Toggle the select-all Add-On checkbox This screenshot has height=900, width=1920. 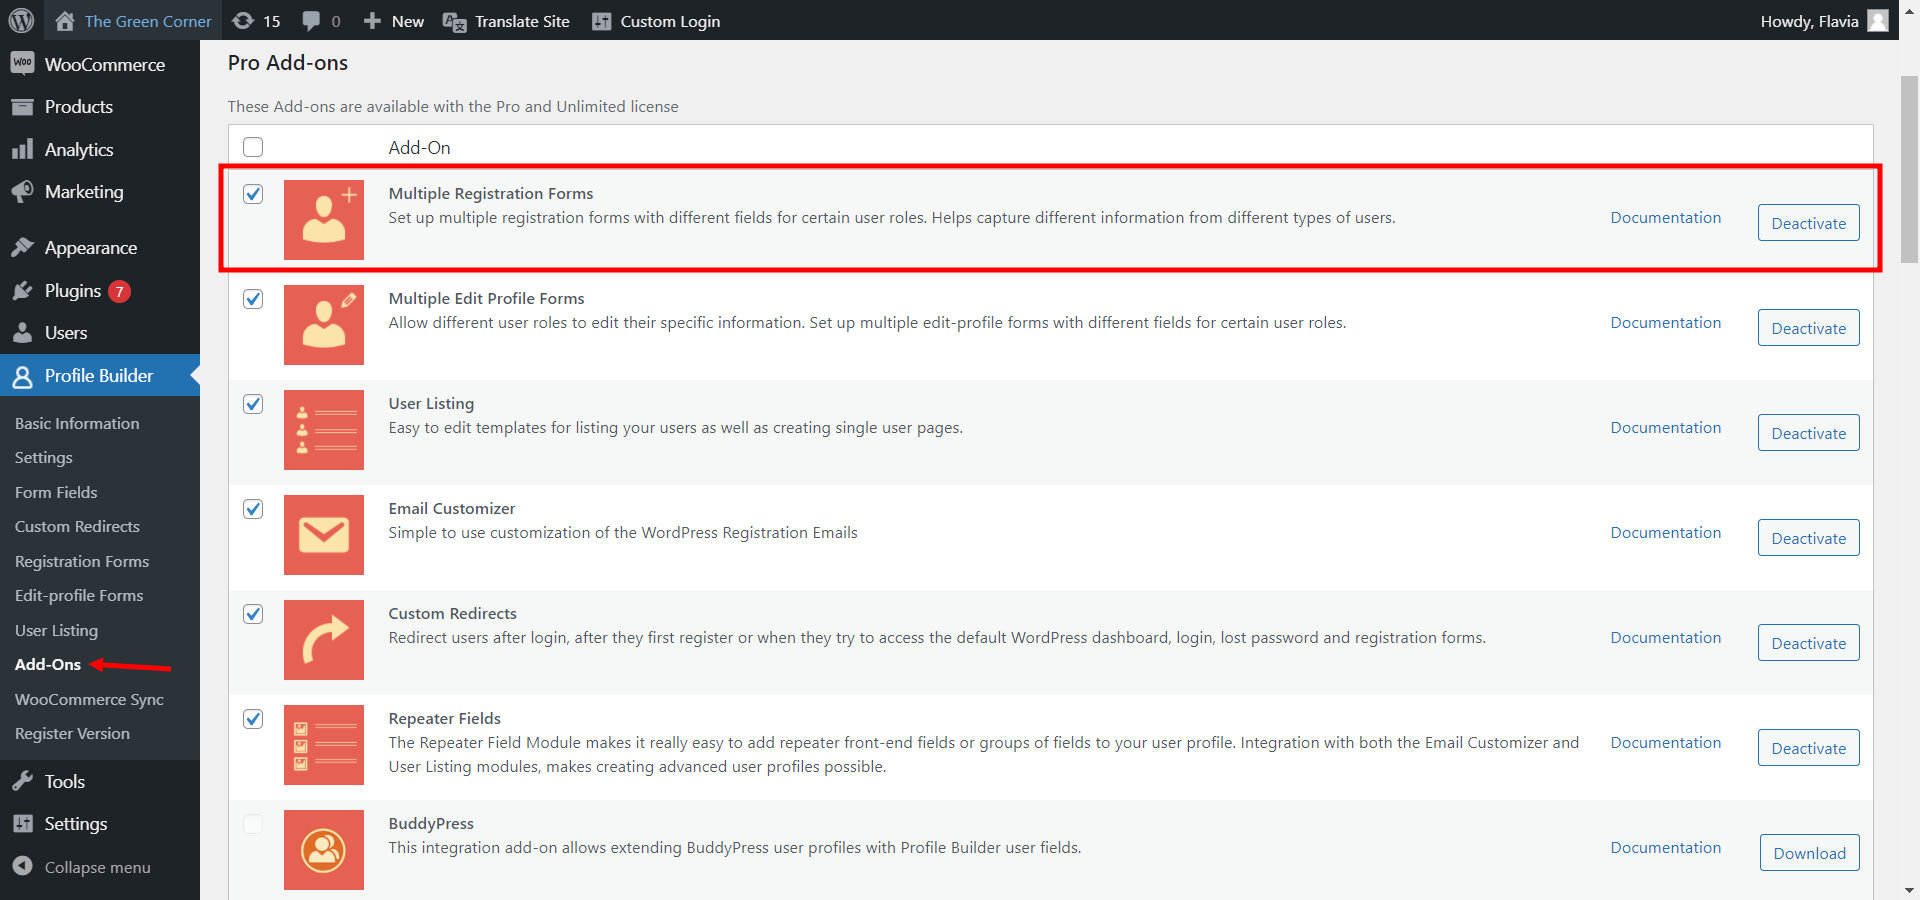pyautogui.click(x=253, y=147)
